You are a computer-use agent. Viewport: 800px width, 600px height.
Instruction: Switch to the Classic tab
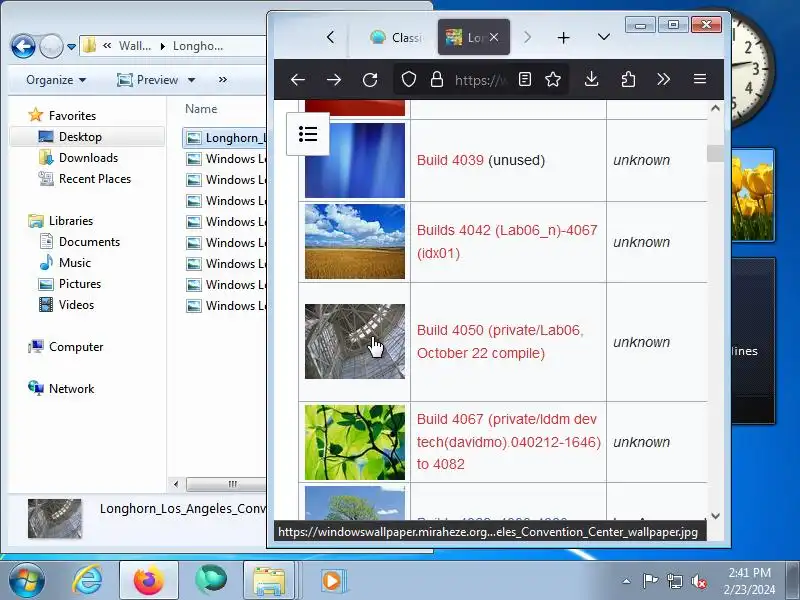click(x=395, y=37)
